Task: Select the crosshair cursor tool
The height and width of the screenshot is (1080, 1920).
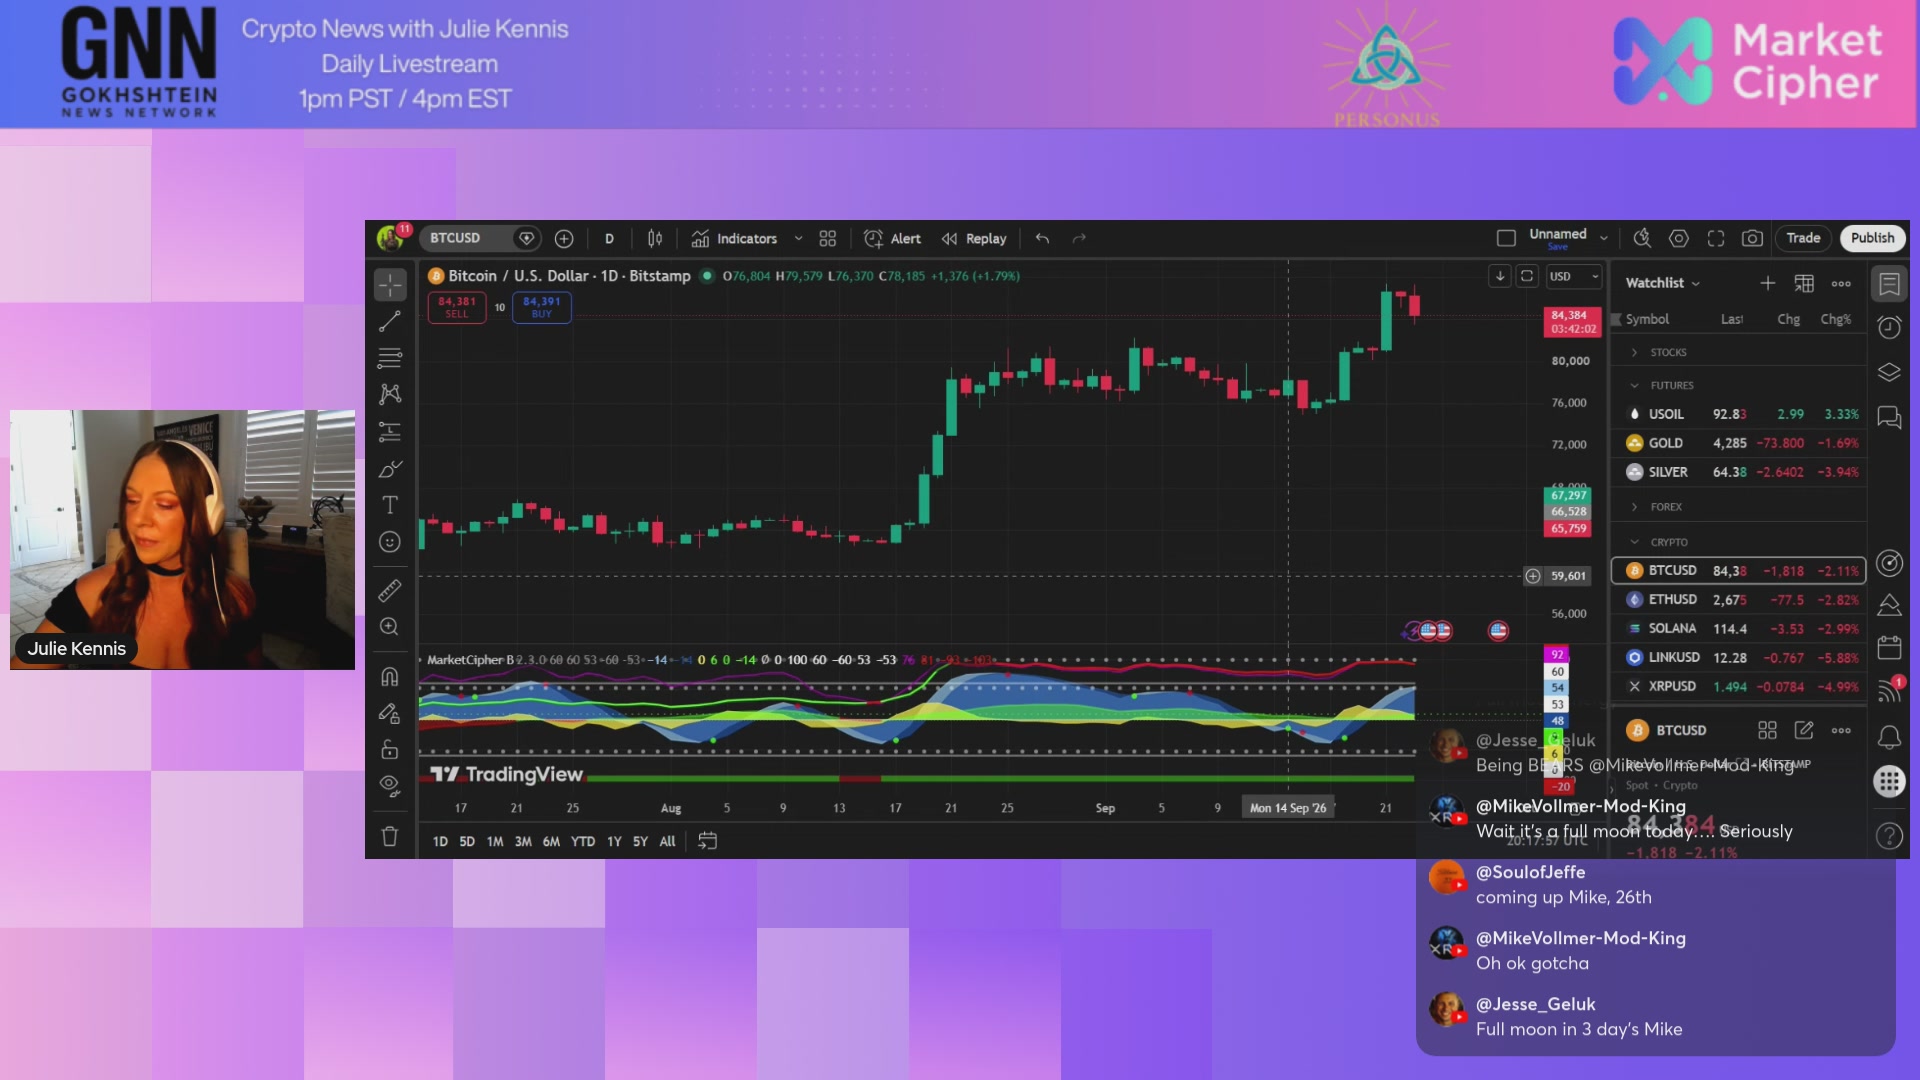Action: [390, 285]
